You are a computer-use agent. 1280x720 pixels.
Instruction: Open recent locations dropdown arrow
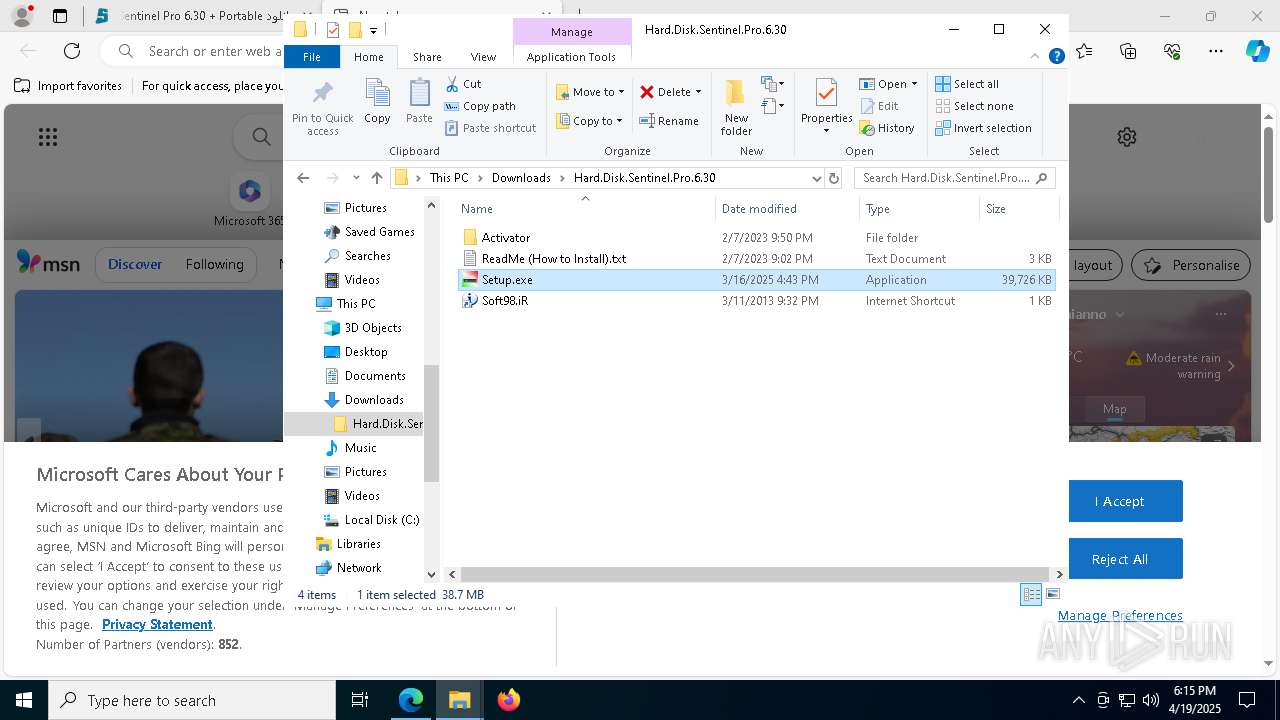click(x=356, y=178)
